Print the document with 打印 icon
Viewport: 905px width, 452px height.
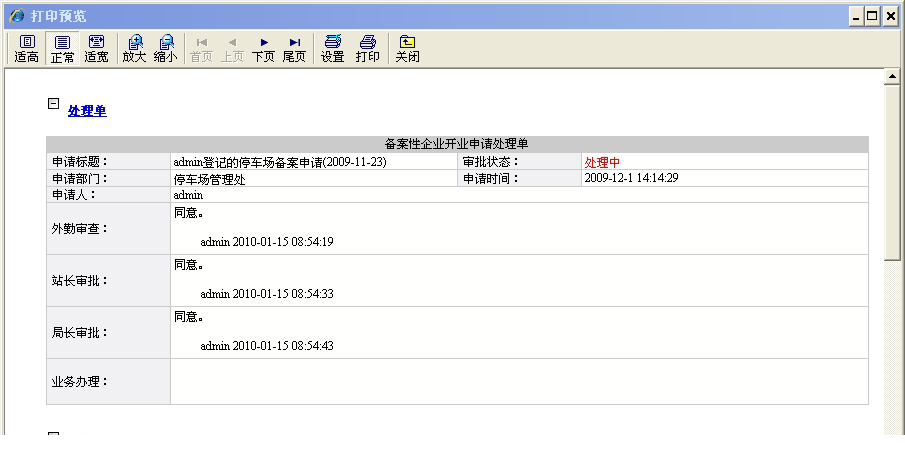[x=367, y=48]
